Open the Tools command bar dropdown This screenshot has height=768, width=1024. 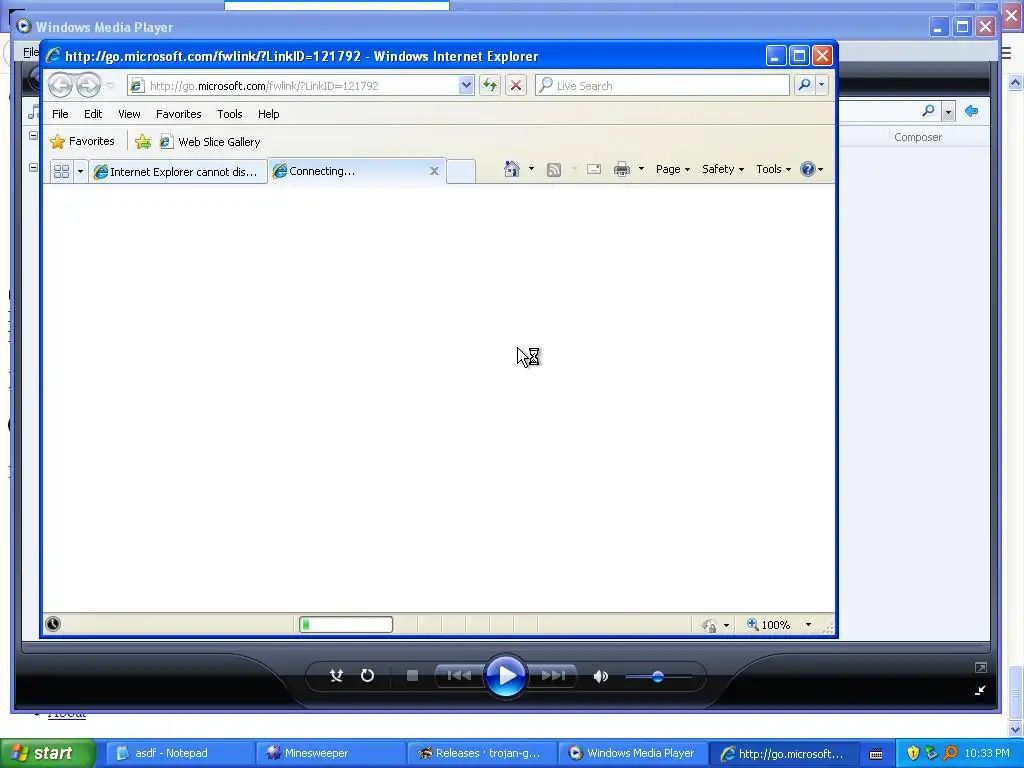point(773,169)
